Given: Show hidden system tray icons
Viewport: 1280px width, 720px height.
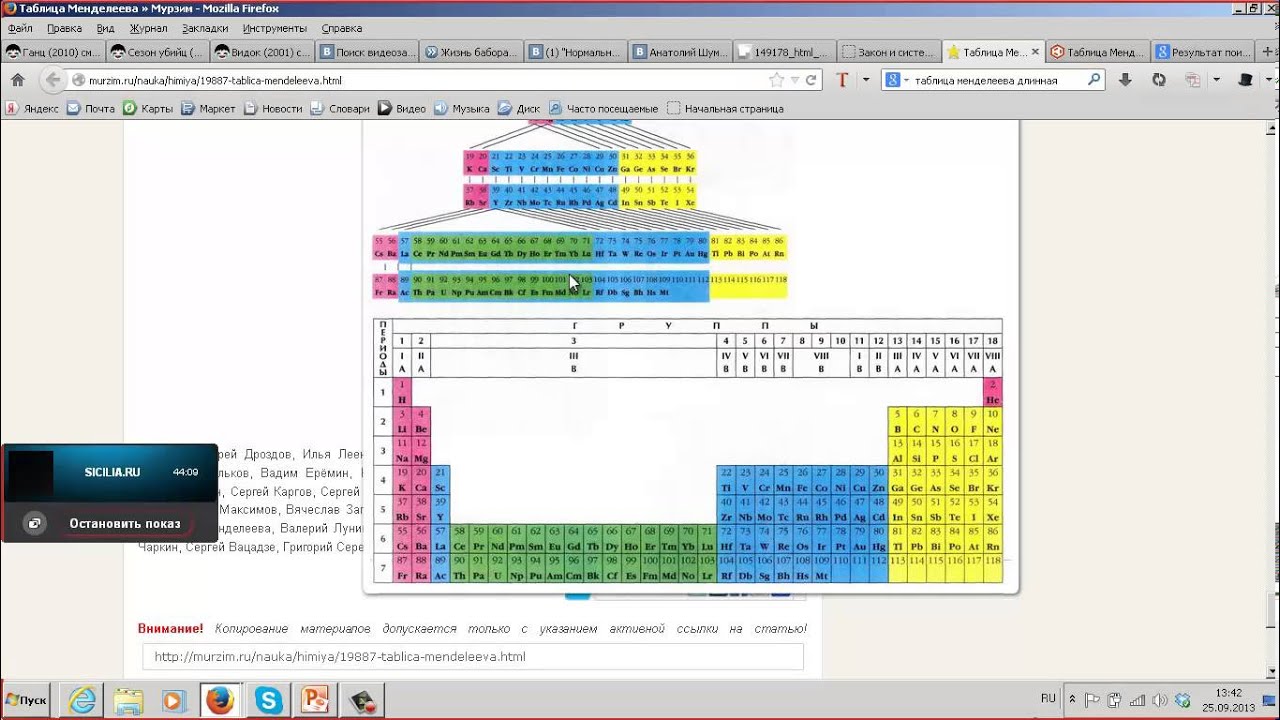Looking at the screenshot, I should point(1072,699).
